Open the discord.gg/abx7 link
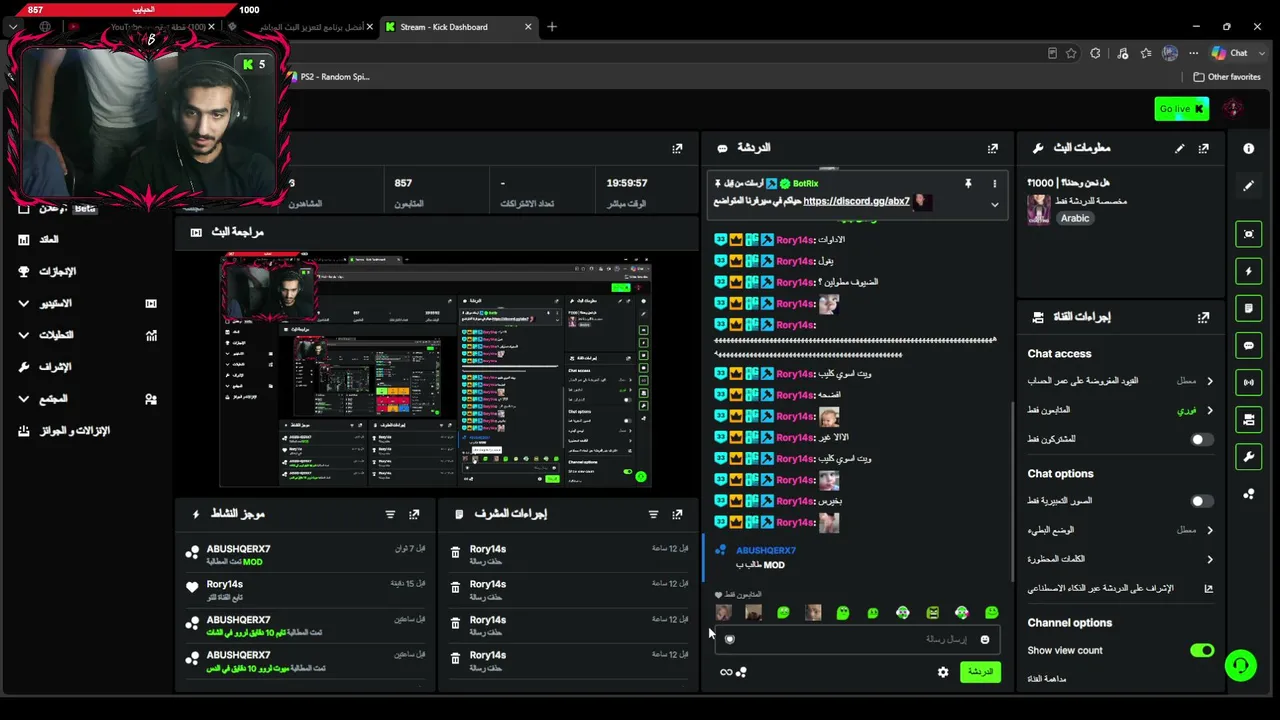The width and height of the screenshot is (1280, 720). [x=856, y=201]
